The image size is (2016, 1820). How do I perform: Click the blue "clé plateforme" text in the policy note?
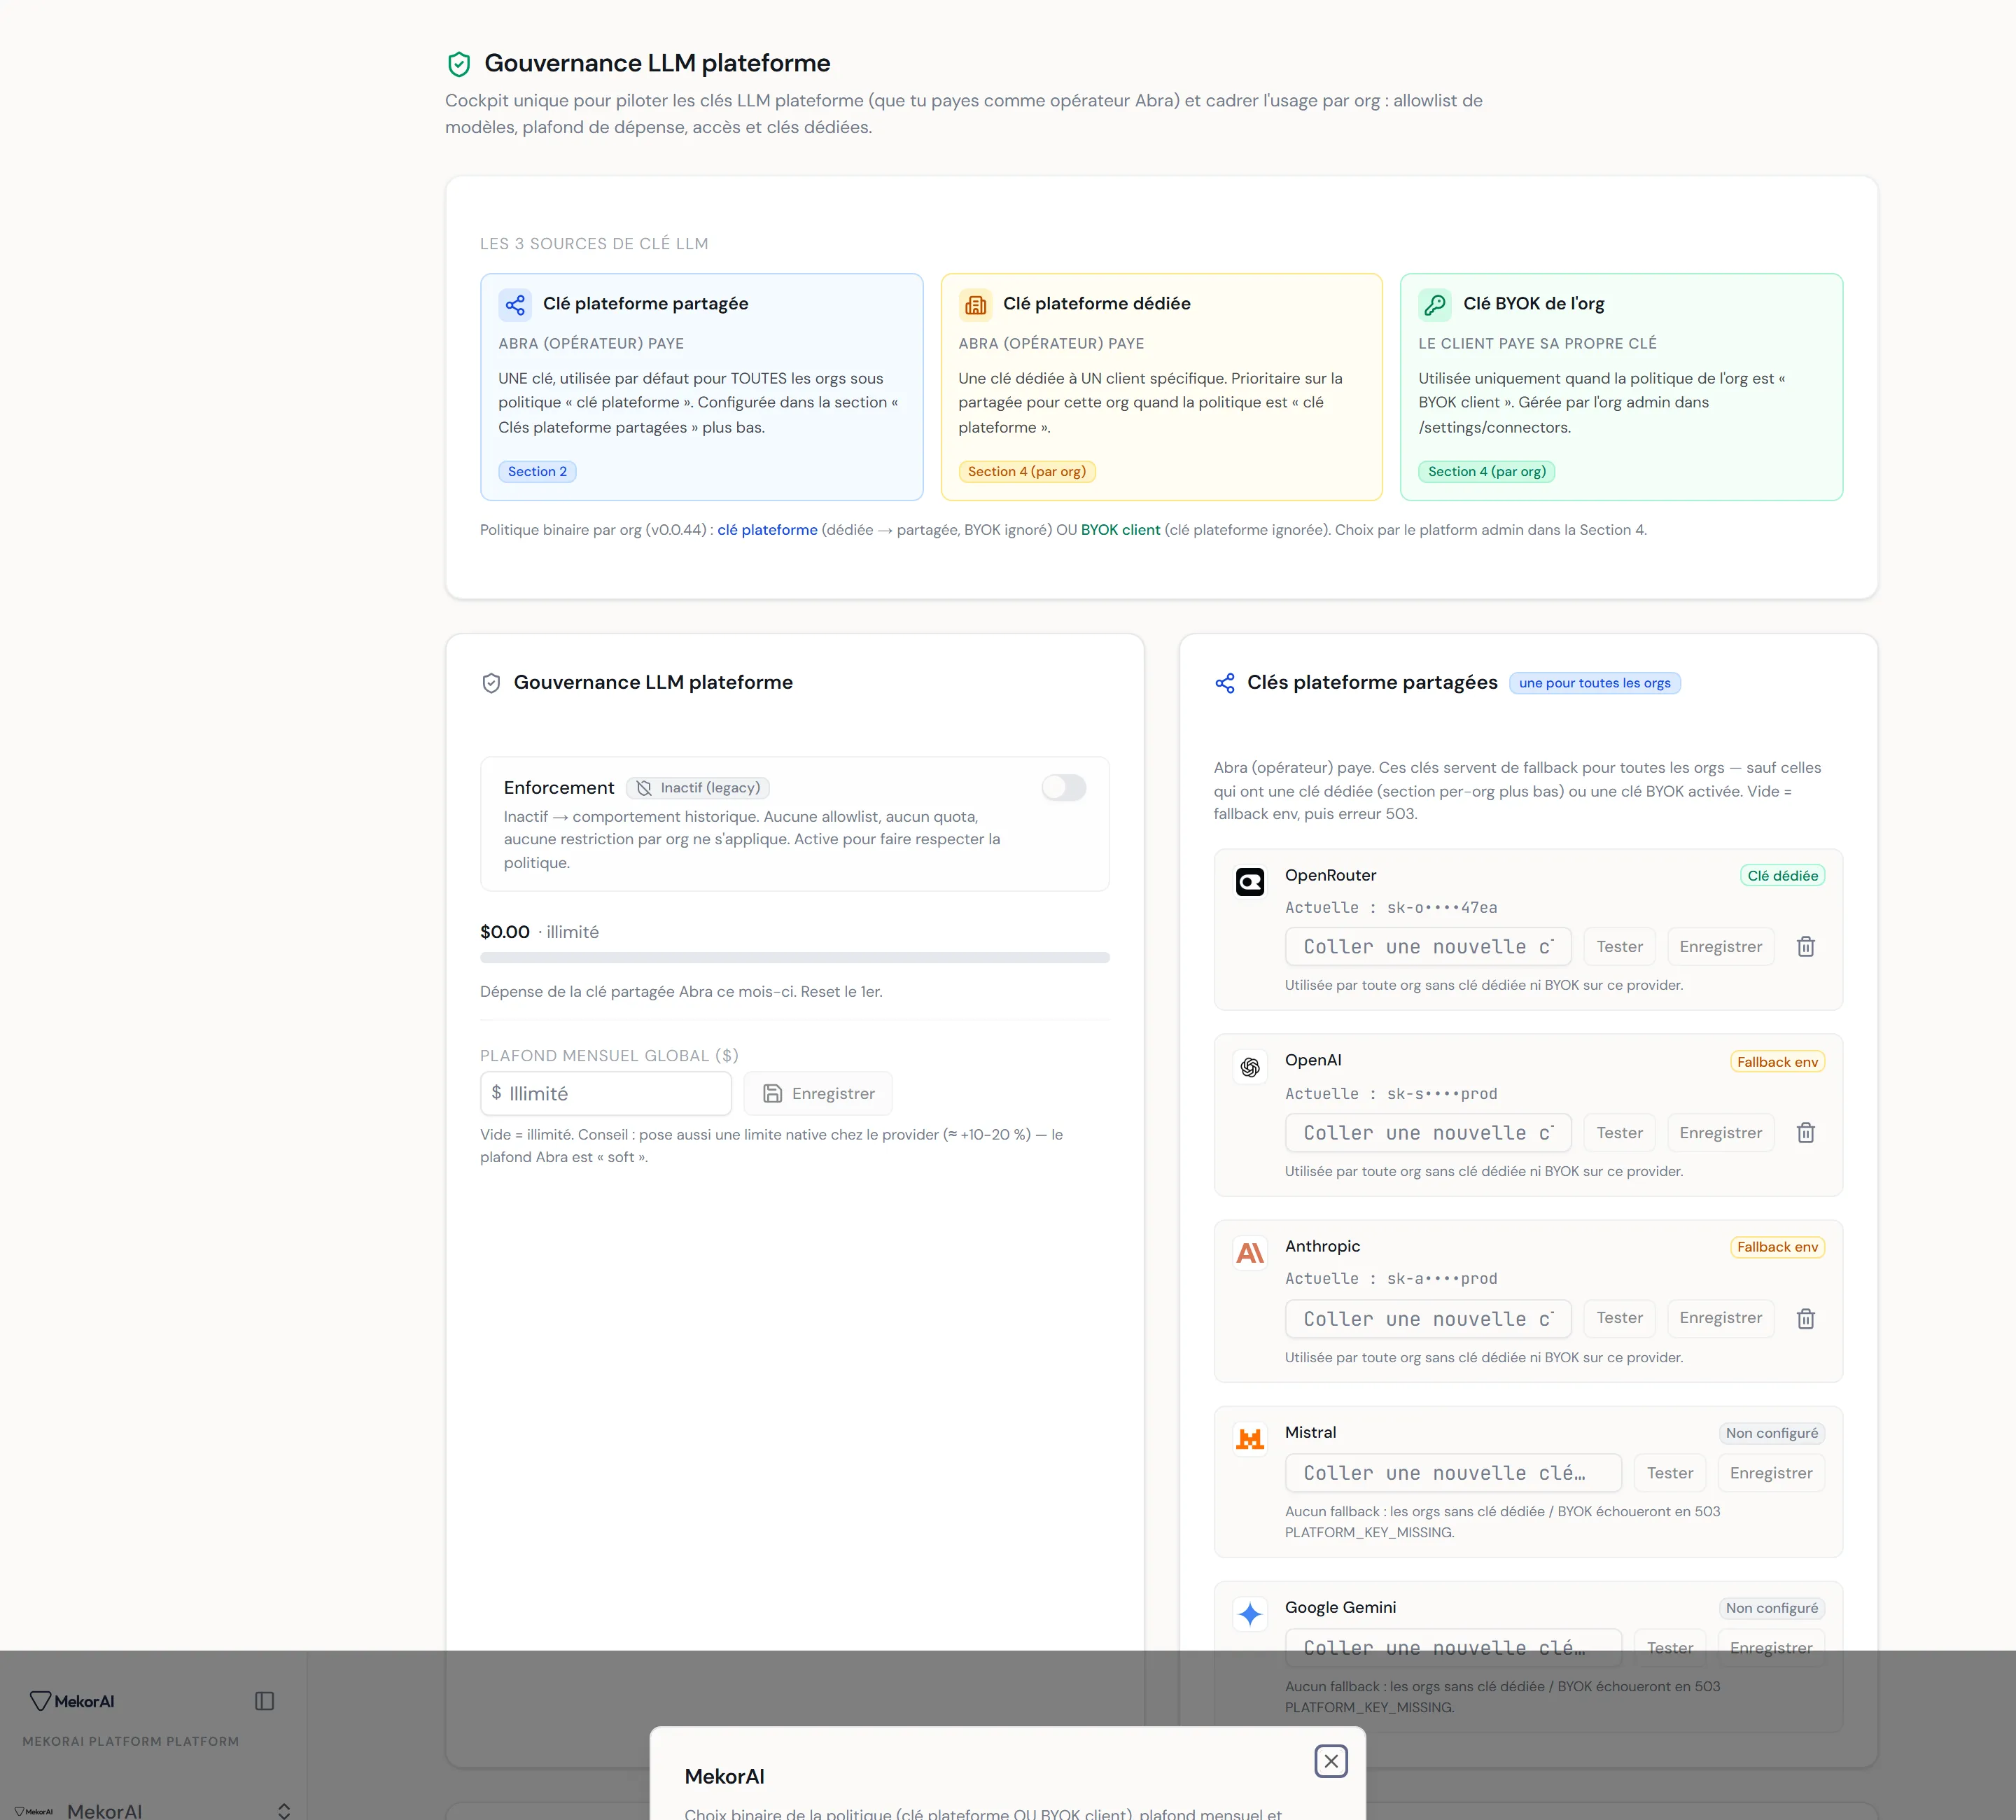click(x=767, y=530)
